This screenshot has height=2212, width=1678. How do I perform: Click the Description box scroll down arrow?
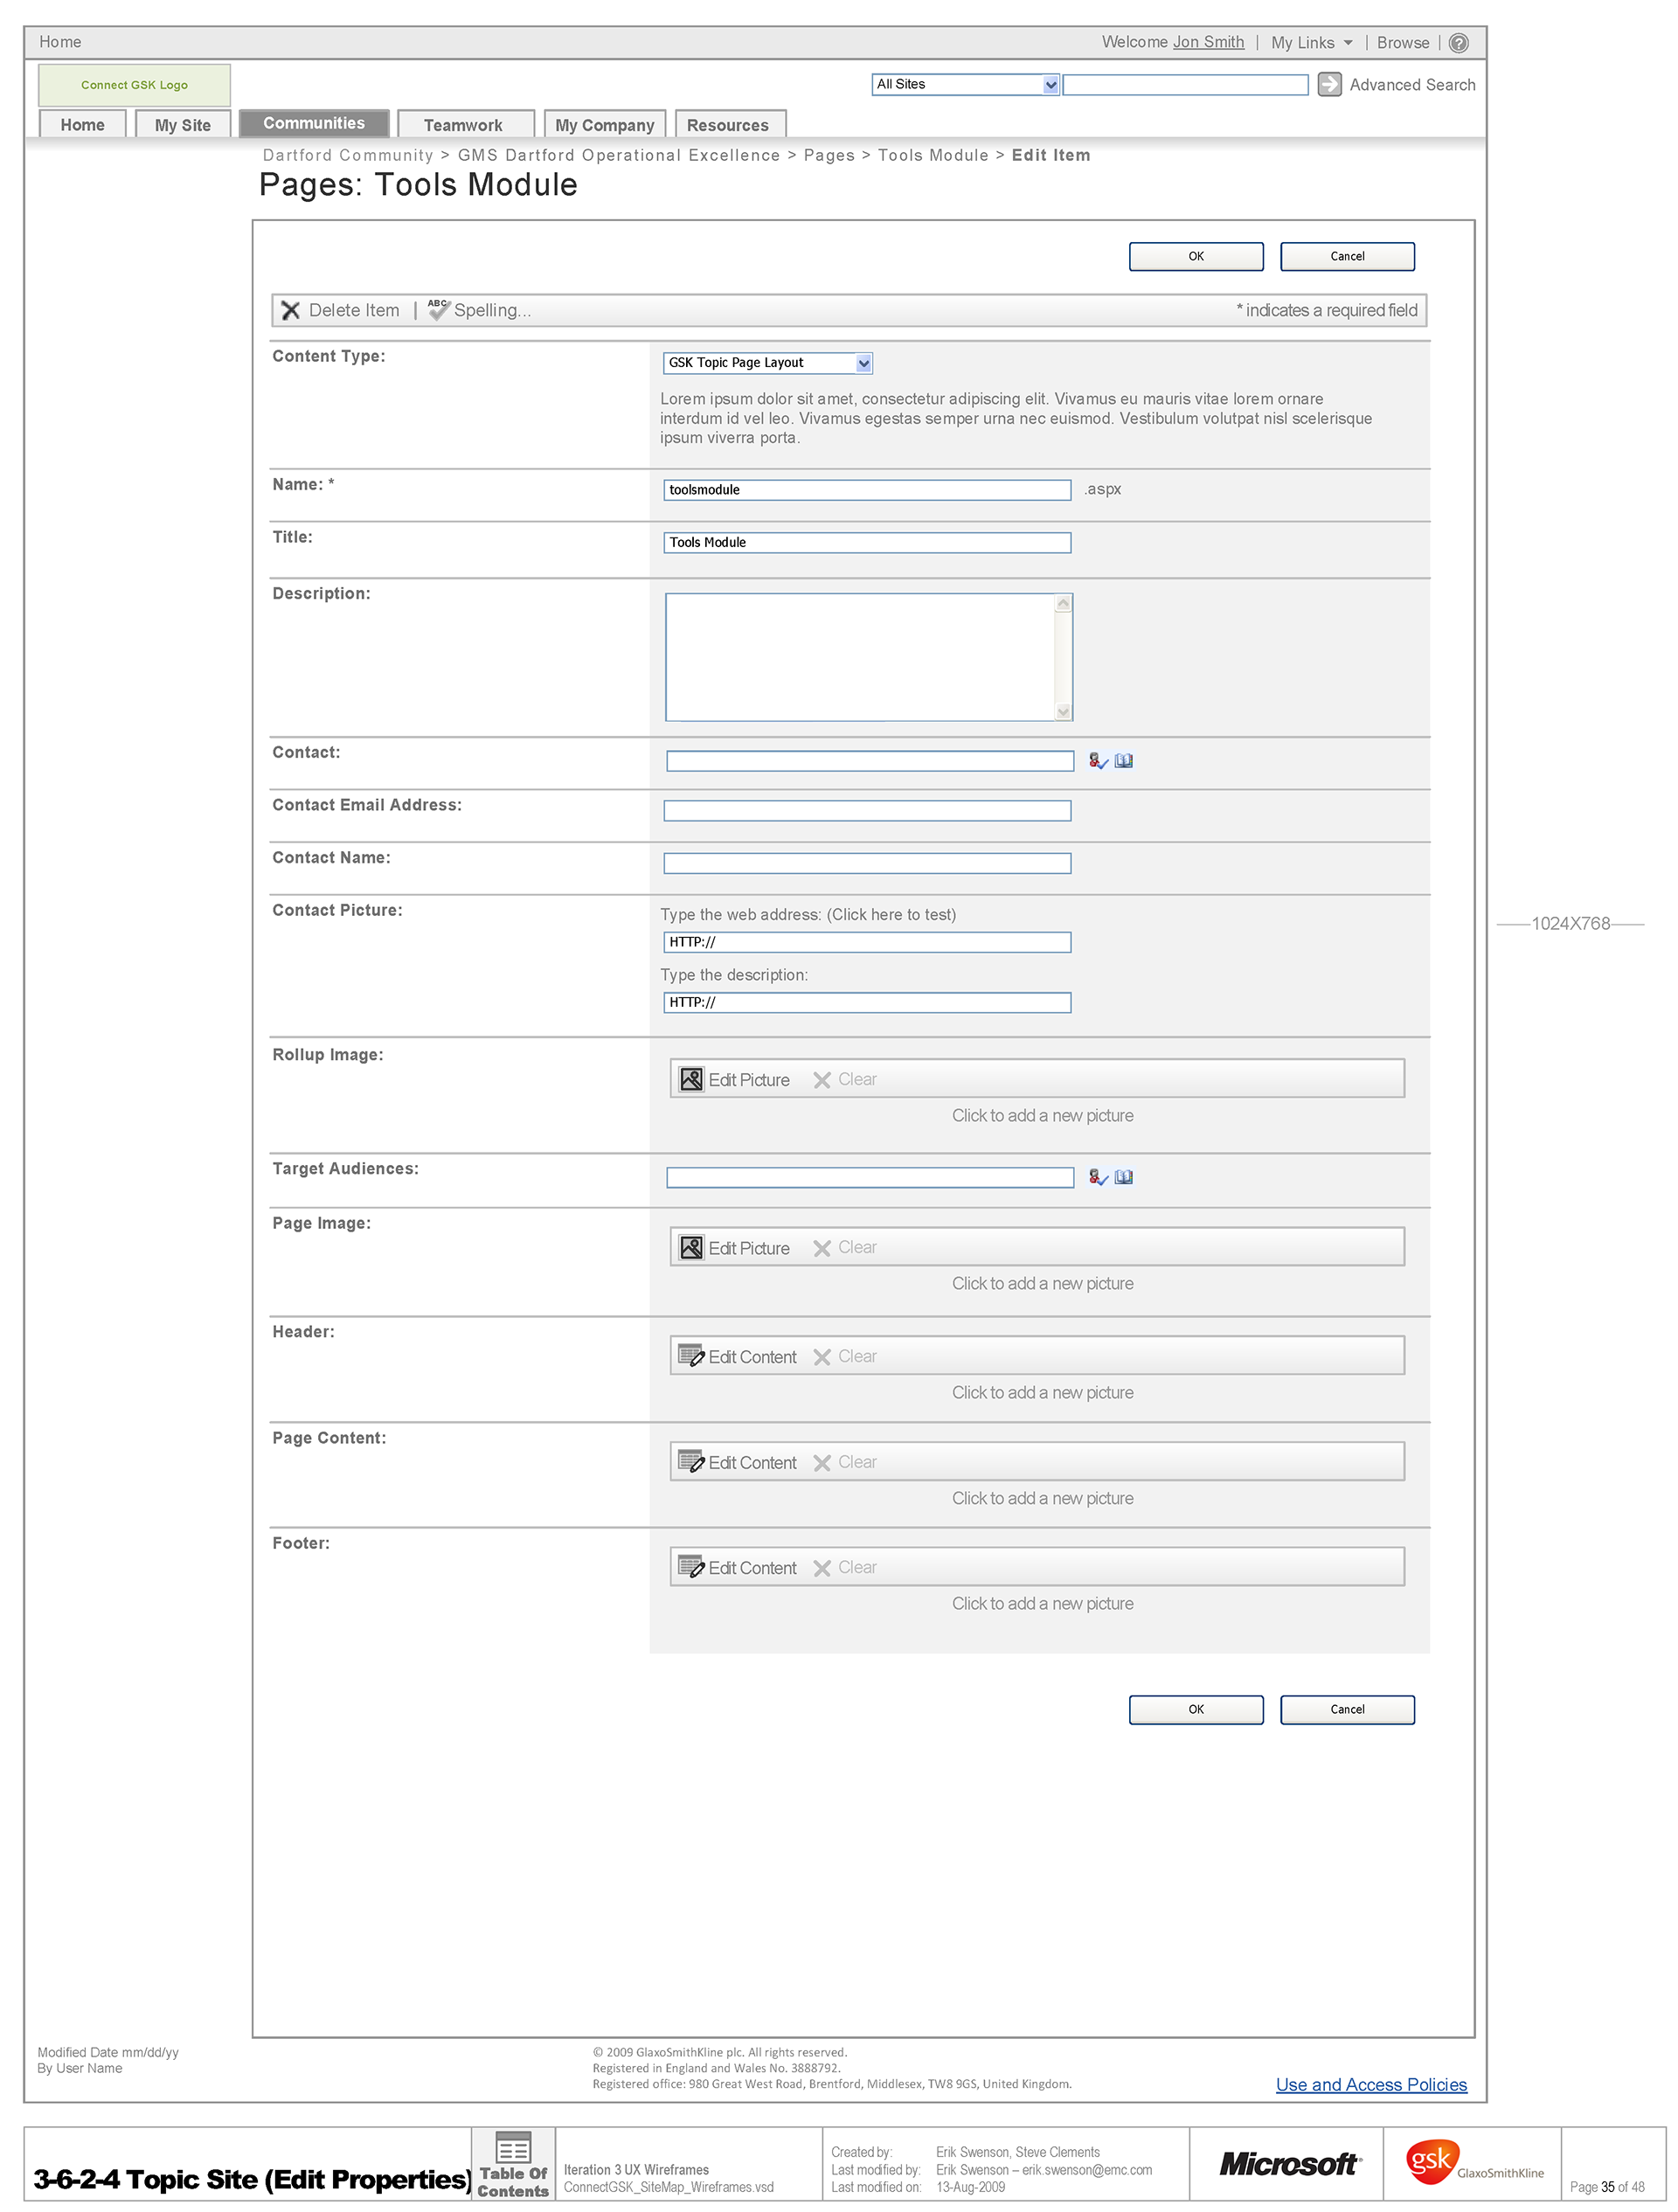tap(1063, 711)
